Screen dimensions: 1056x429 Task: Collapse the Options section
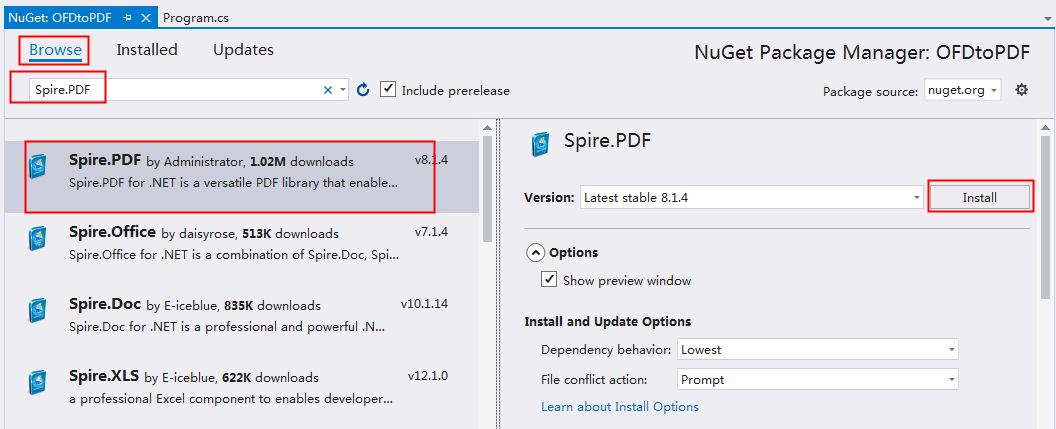[x=535, y=253]
